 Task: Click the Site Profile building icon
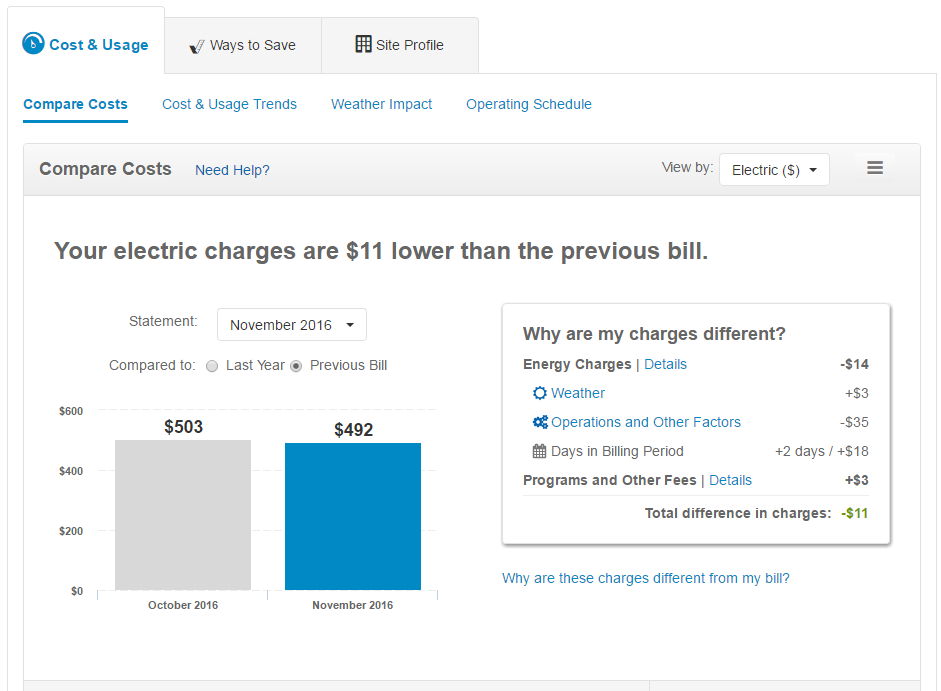pos(363,44)
